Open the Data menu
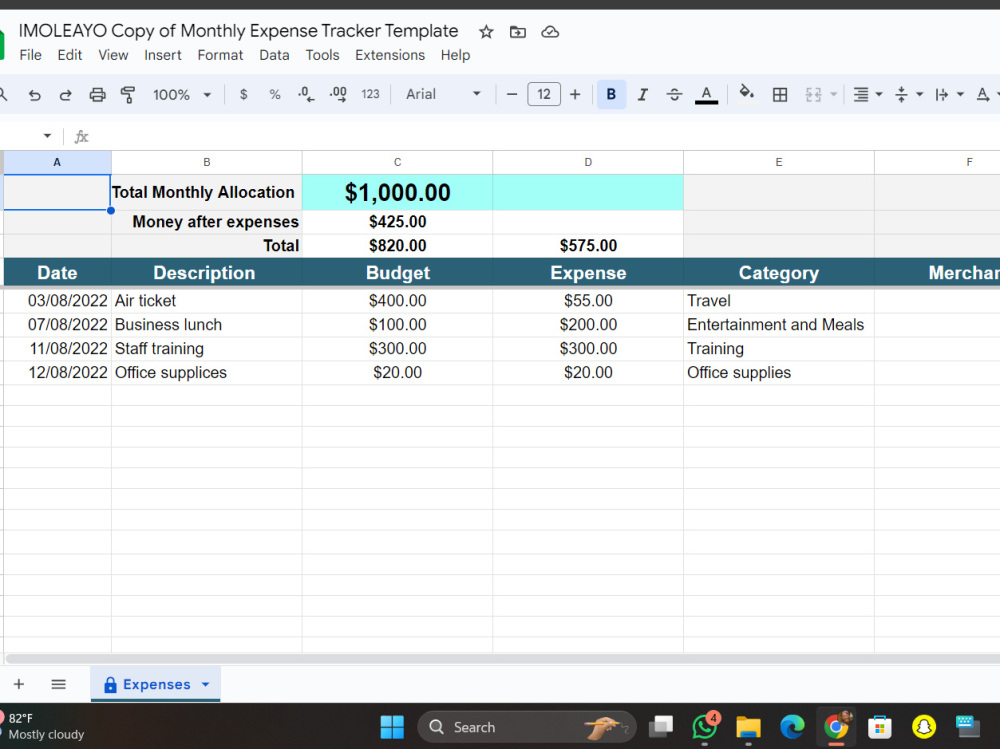This screenshot has width=1000, height=749. point(274,56)
